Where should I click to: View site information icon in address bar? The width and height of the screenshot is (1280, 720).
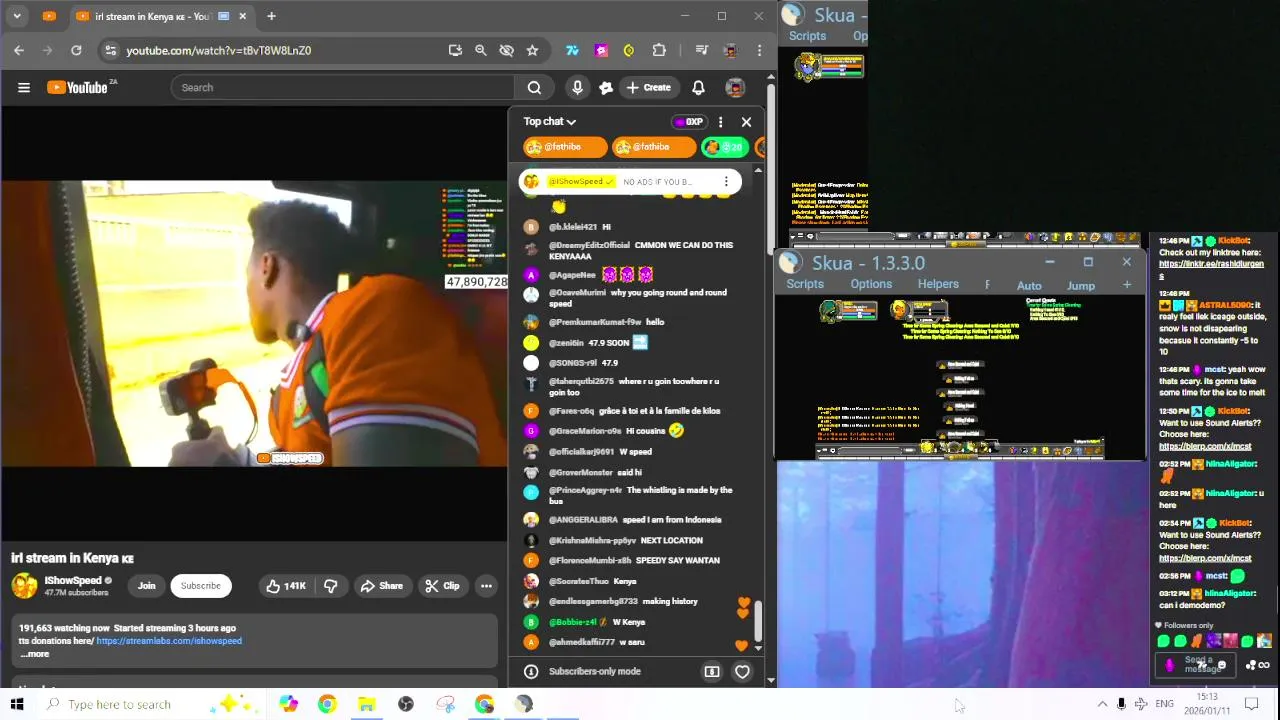tap(111, 50)
